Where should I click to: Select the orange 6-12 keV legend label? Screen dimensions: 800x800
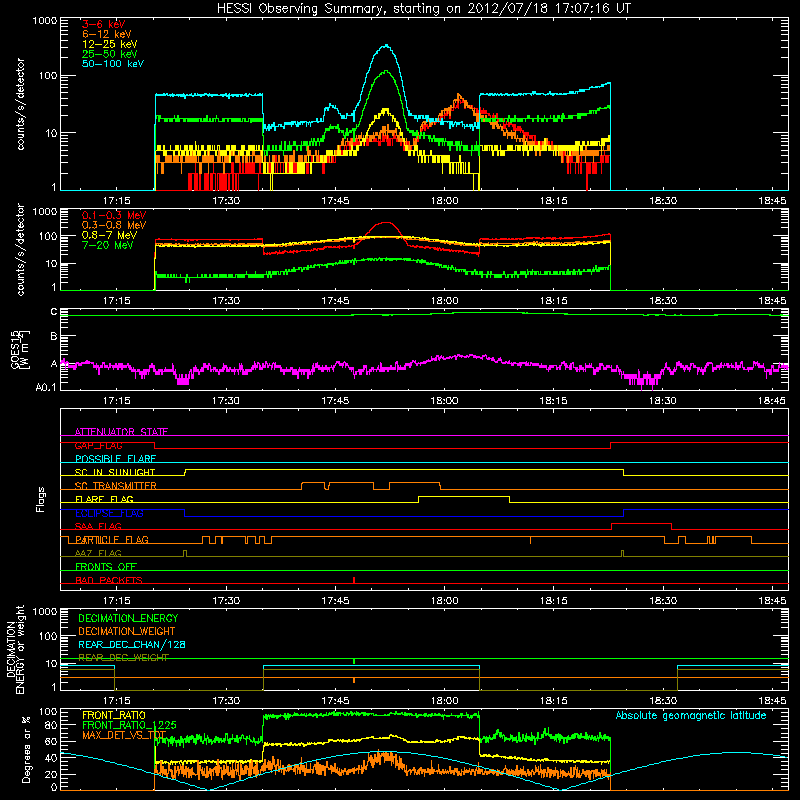pos(107,34)
